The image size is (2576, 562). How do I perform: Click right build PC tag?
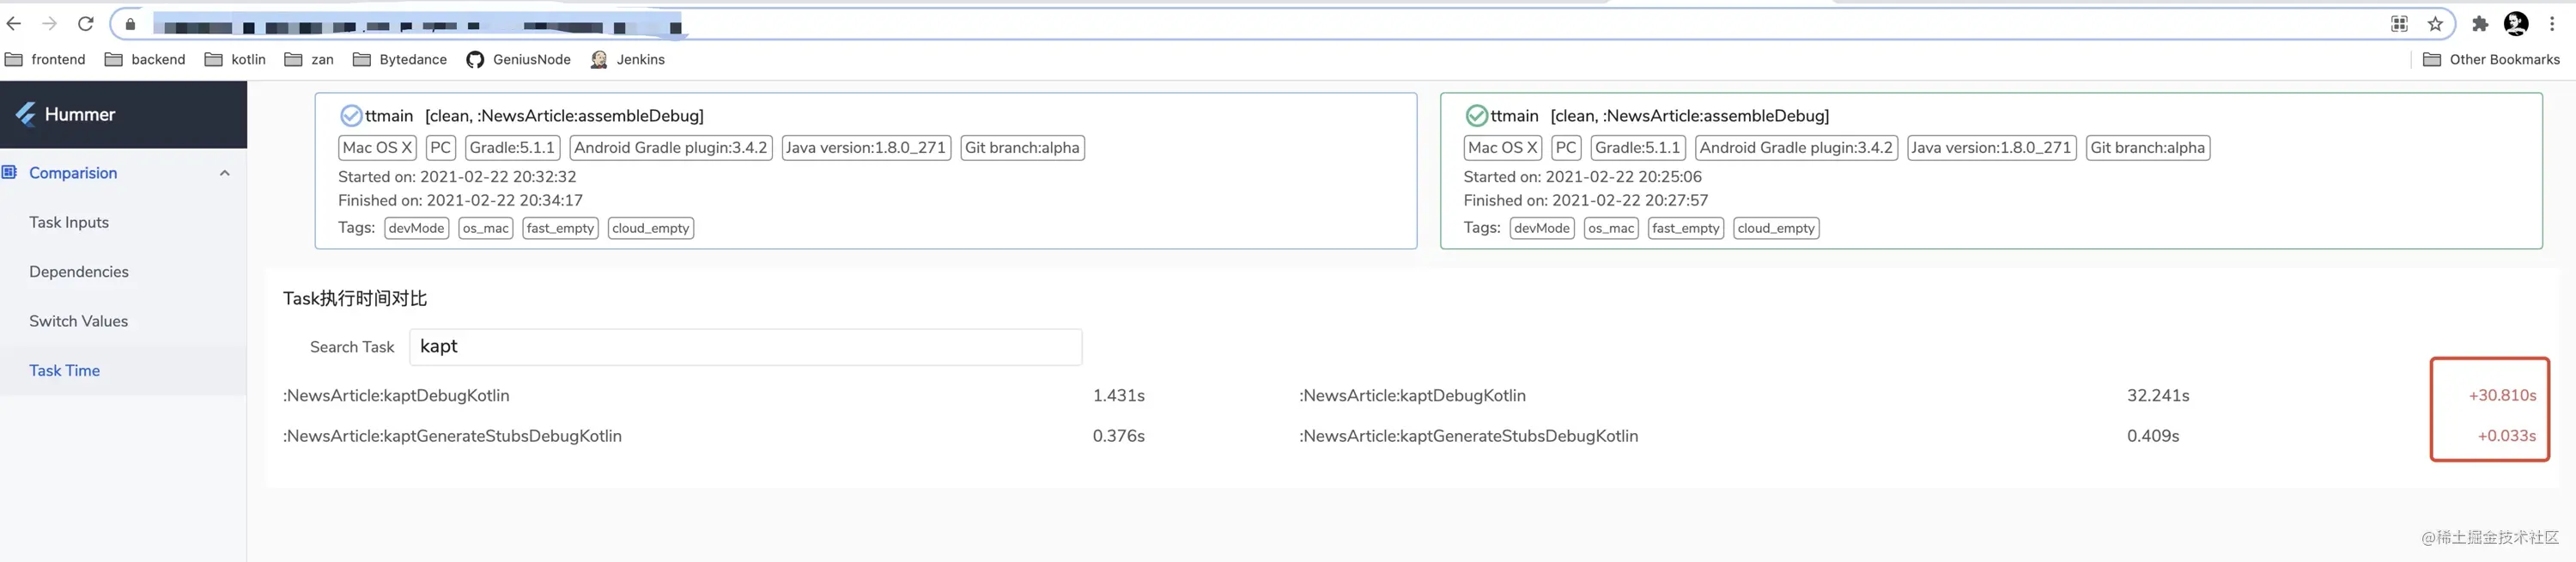[x=1567, y=148]
